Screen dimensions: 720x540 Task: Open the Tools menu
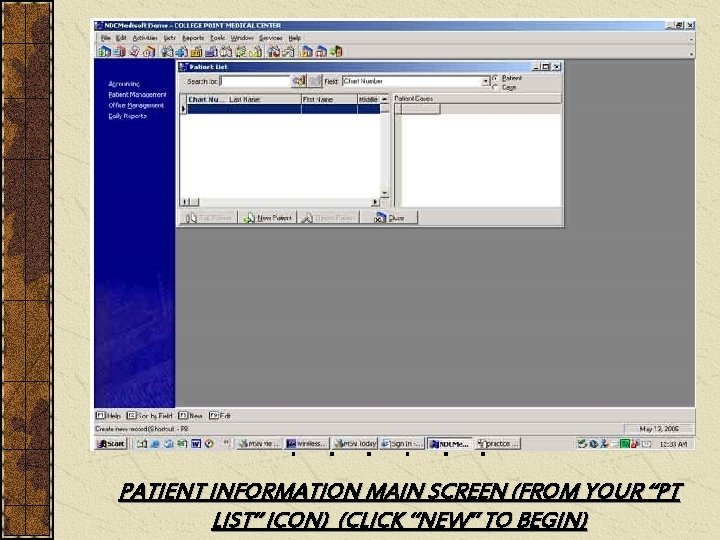218,38
